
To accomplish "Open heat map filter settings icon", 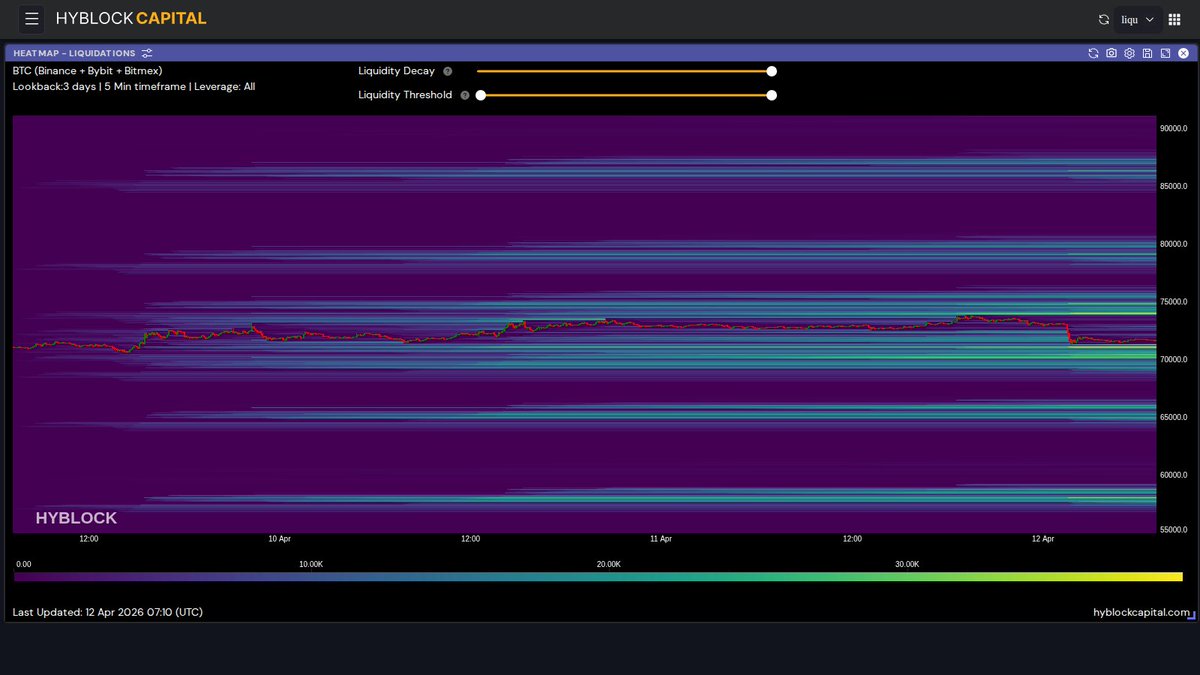I will [x=147, y=53].
